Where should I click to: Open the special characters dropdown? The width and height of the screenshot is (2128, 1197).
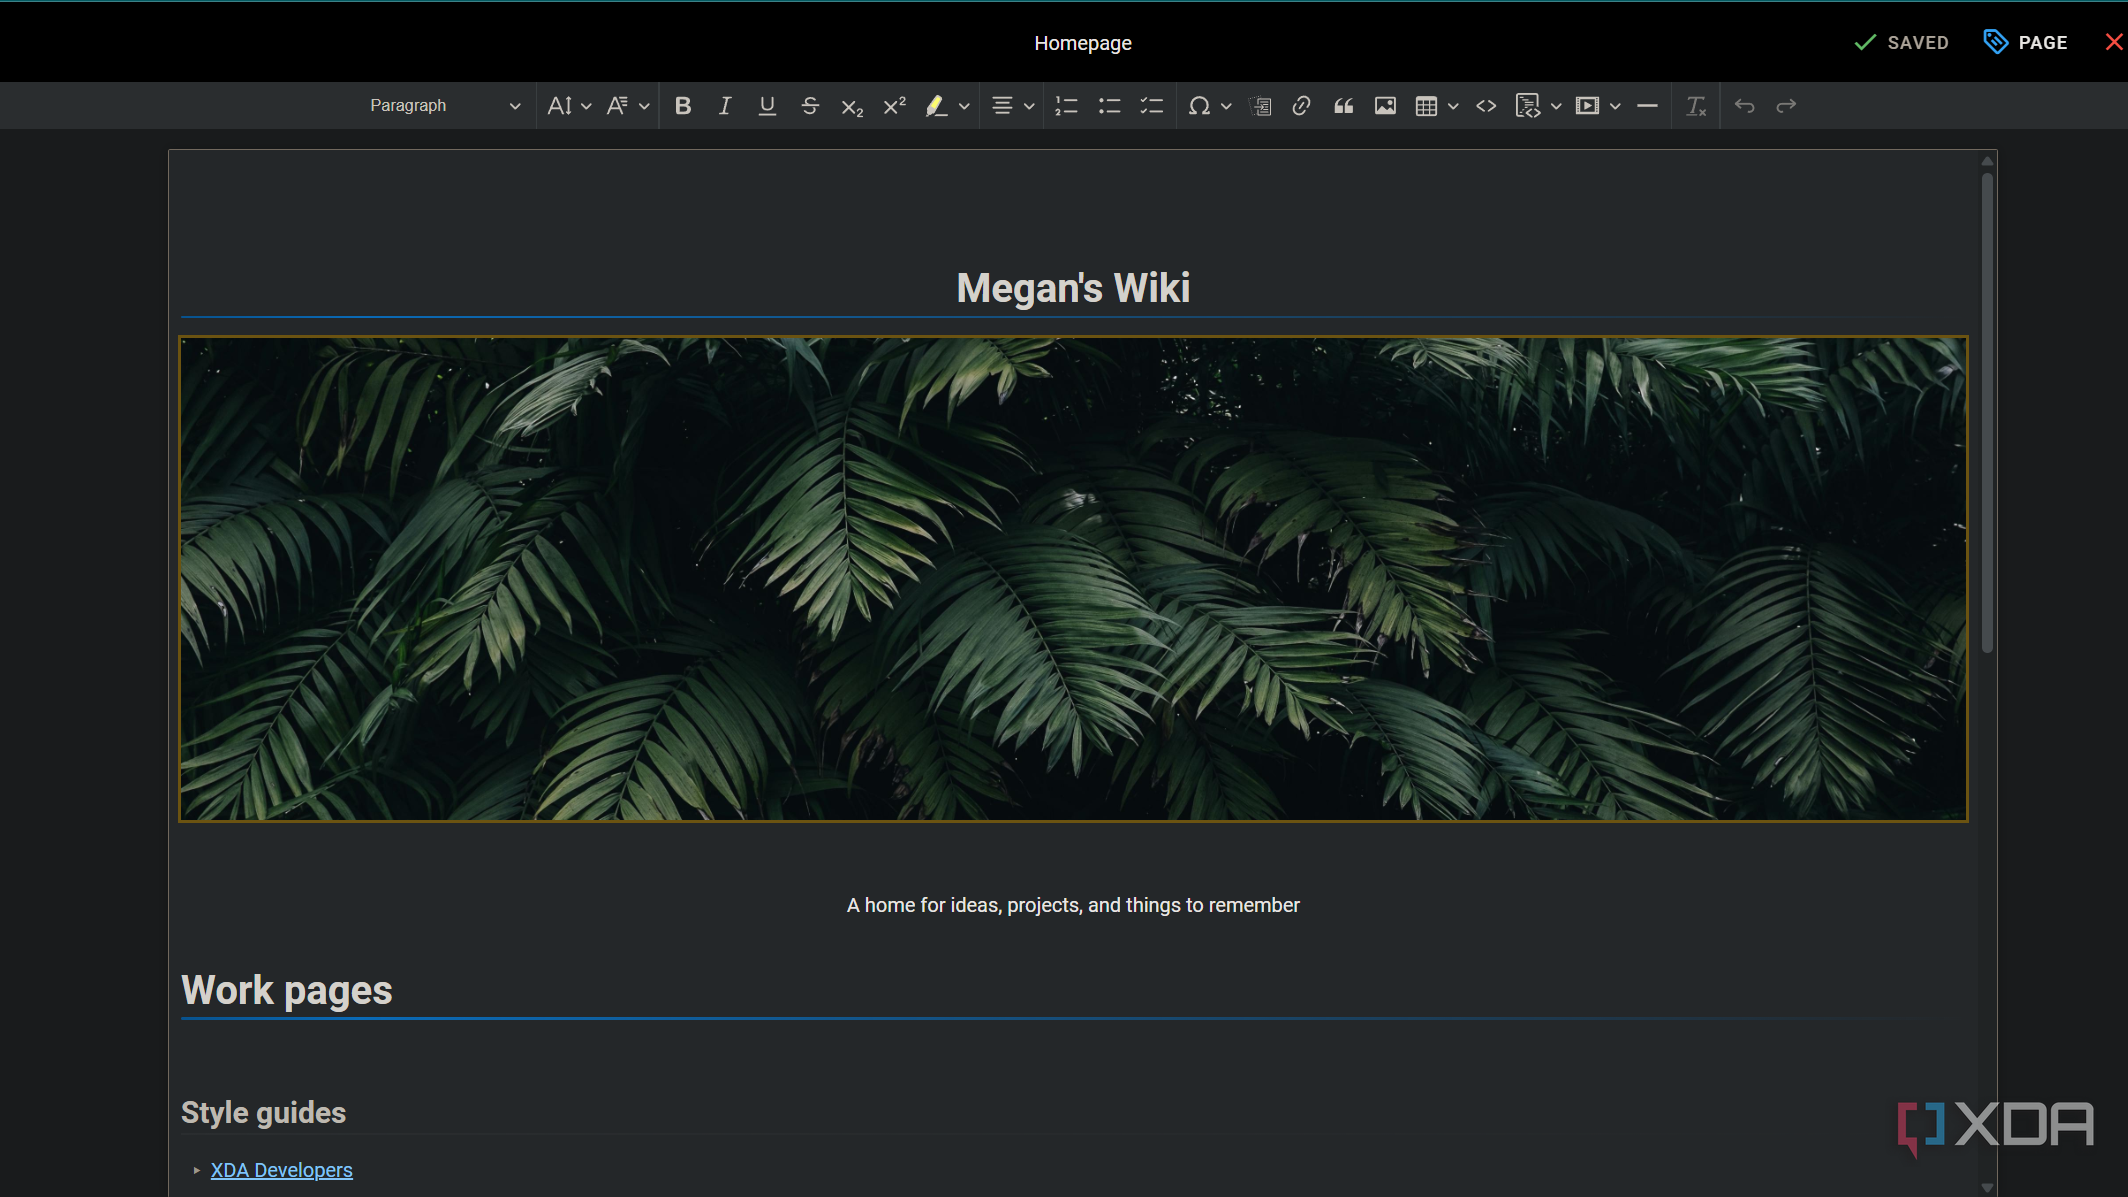1209,106
